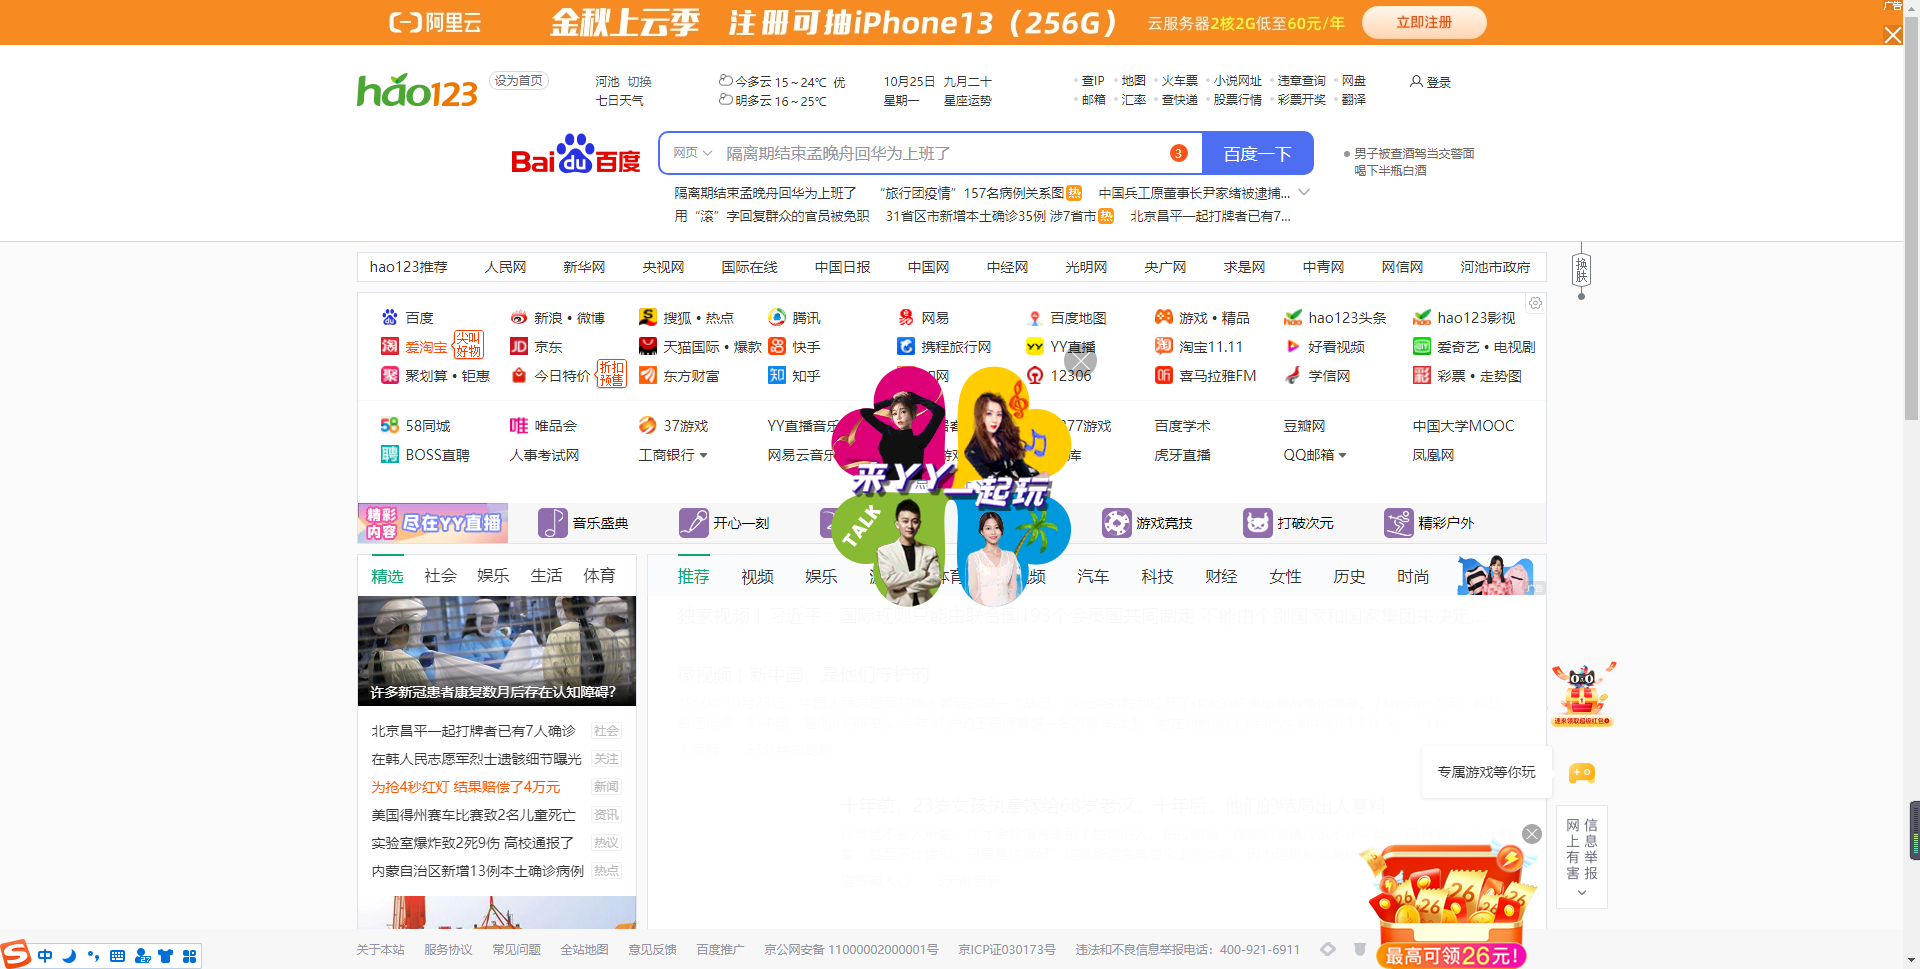The height and width of the screenshot is (969, 1920).
Task: Open the 聚划算 icon link
Action: click(389, 375)
